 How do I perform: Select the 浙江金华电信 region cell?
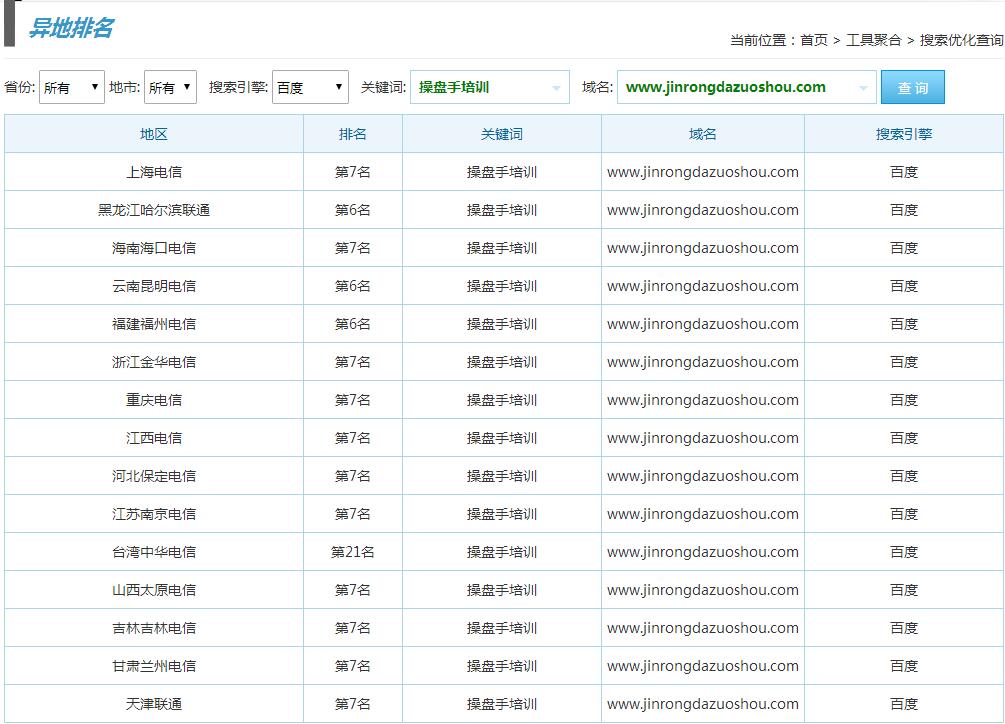coord(154,362)
